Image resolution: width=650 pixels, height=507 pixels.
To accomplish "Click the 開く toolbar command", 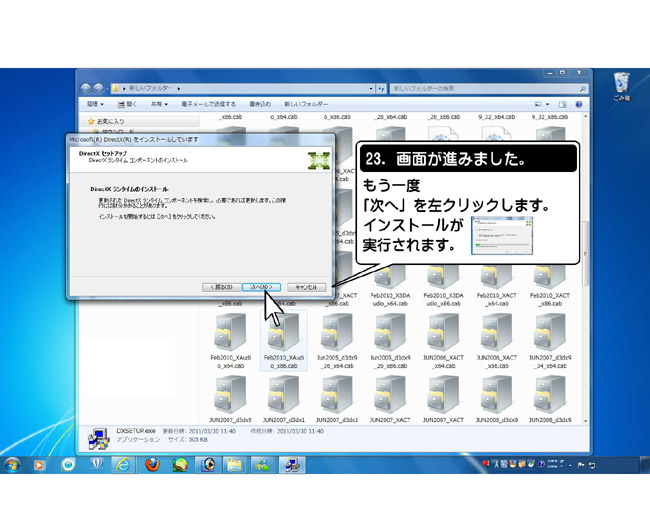I will [x=127, y=104].
